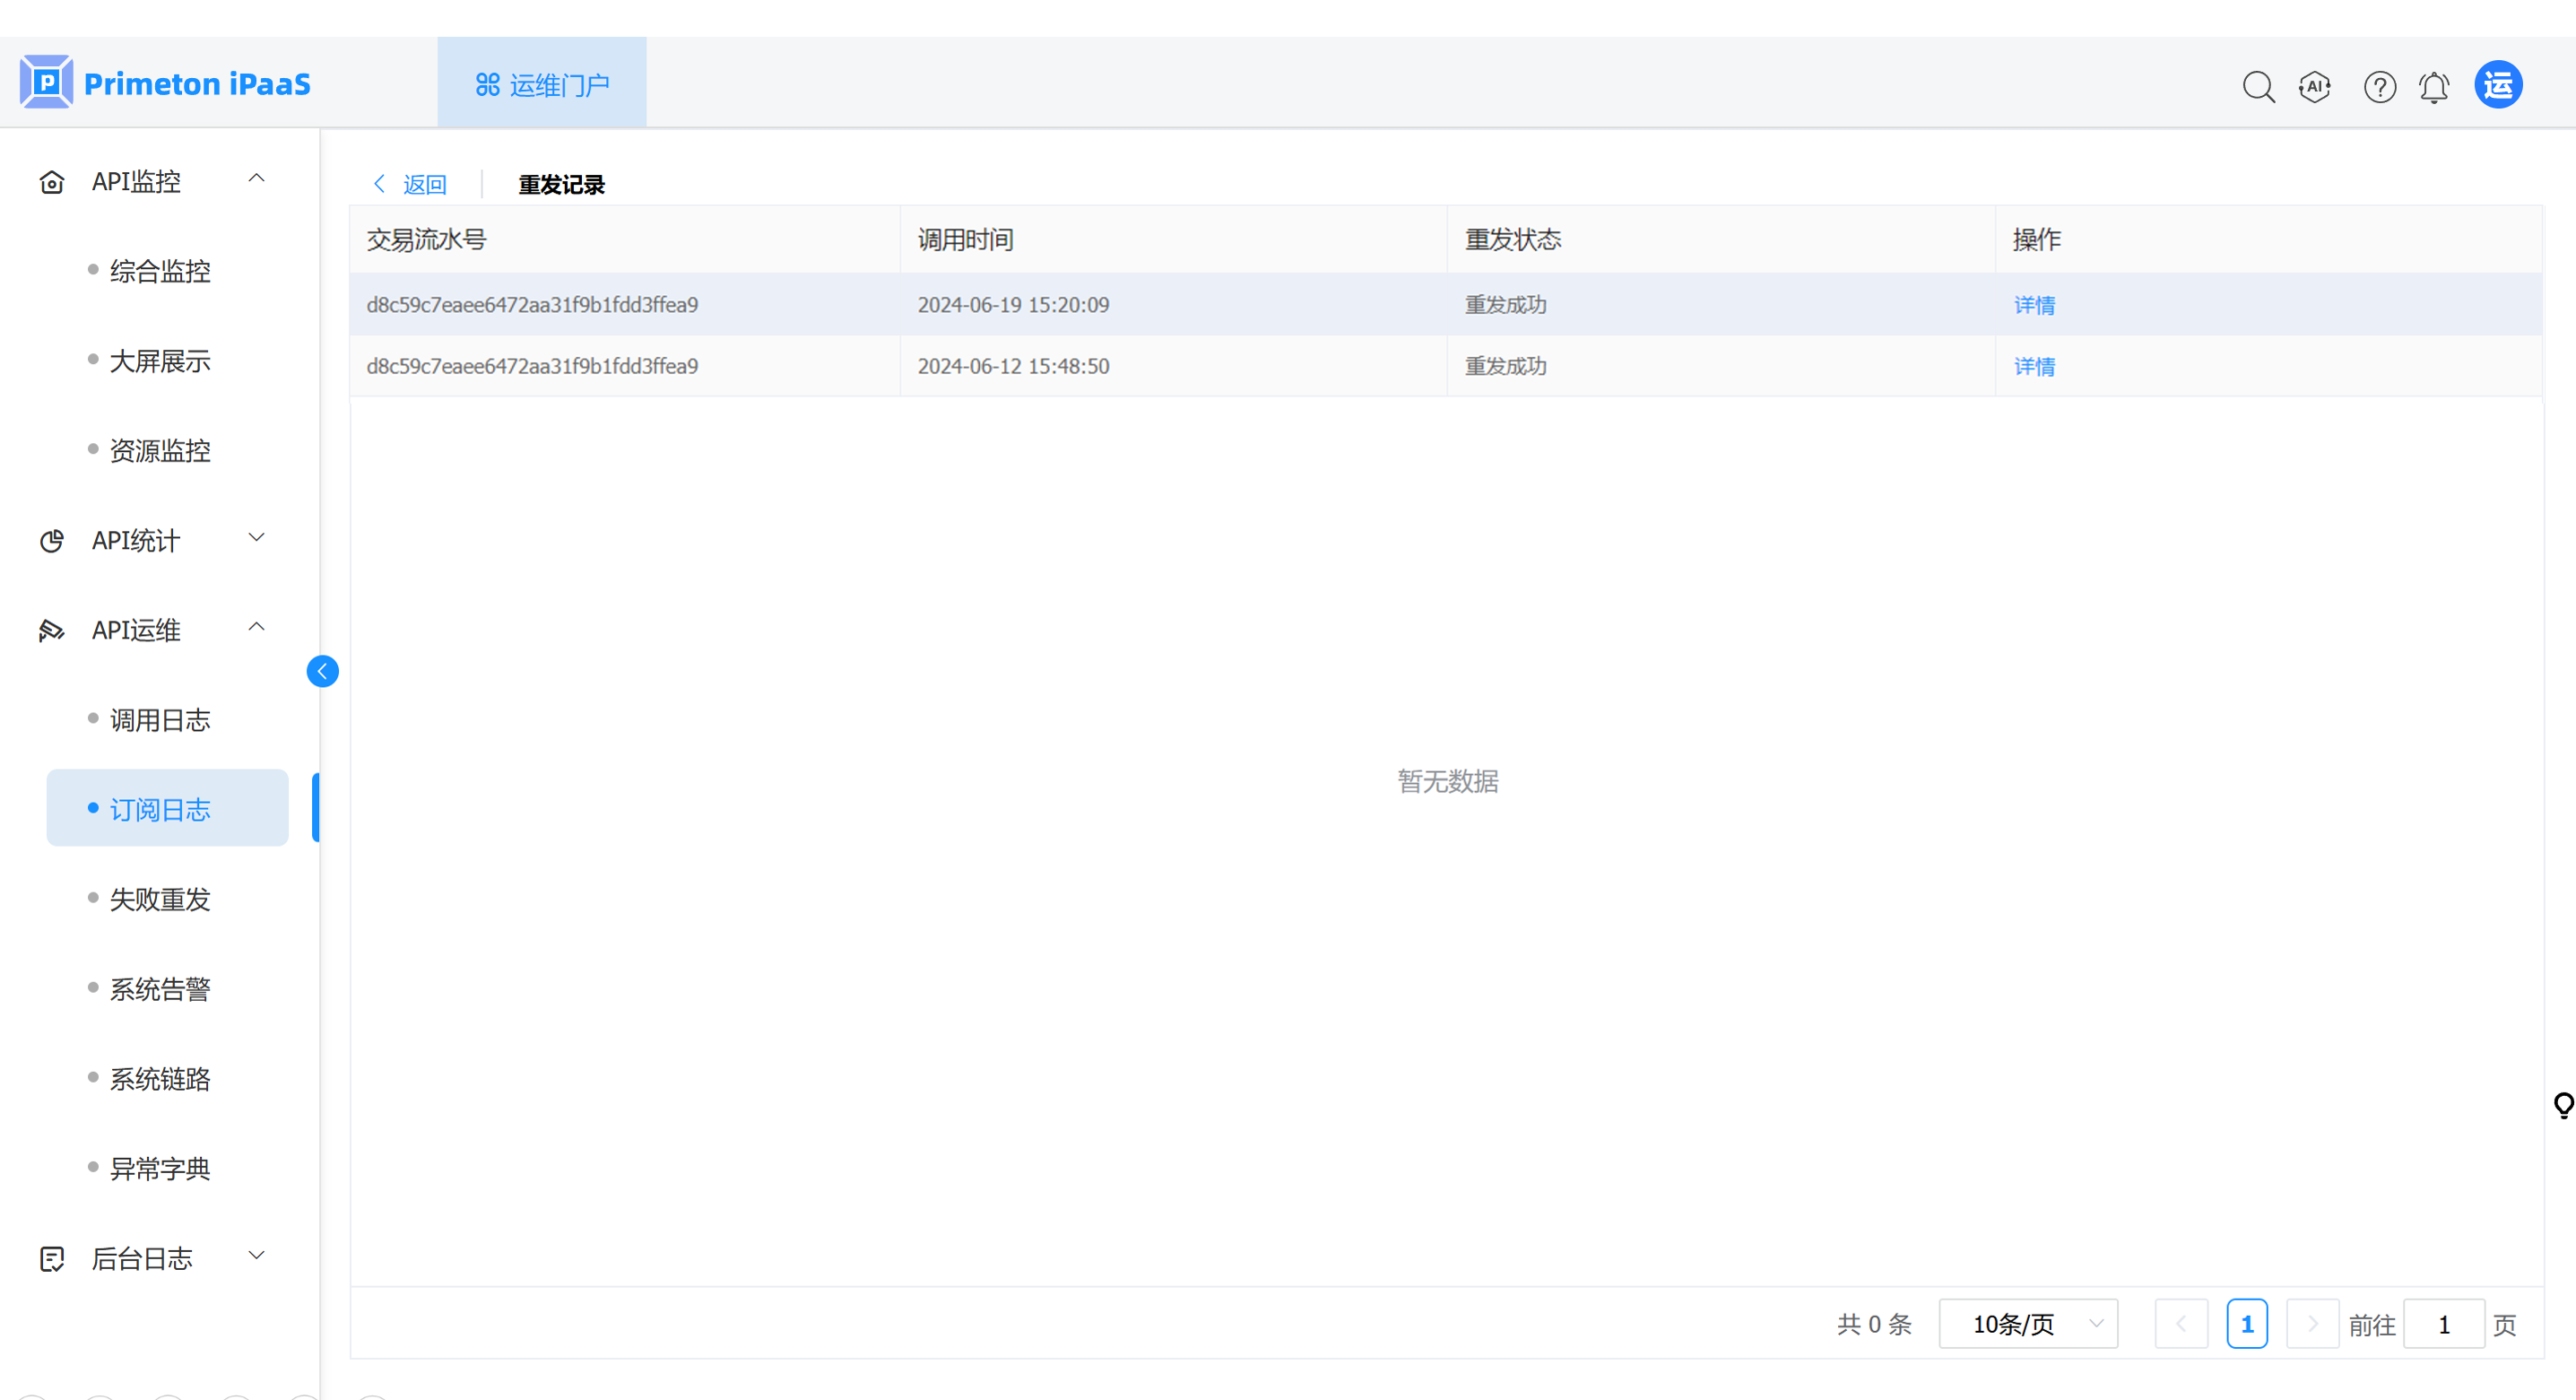Expand the API统计 menu group
This screenshot has height=1400, width=2576.
tap(256, 538)
